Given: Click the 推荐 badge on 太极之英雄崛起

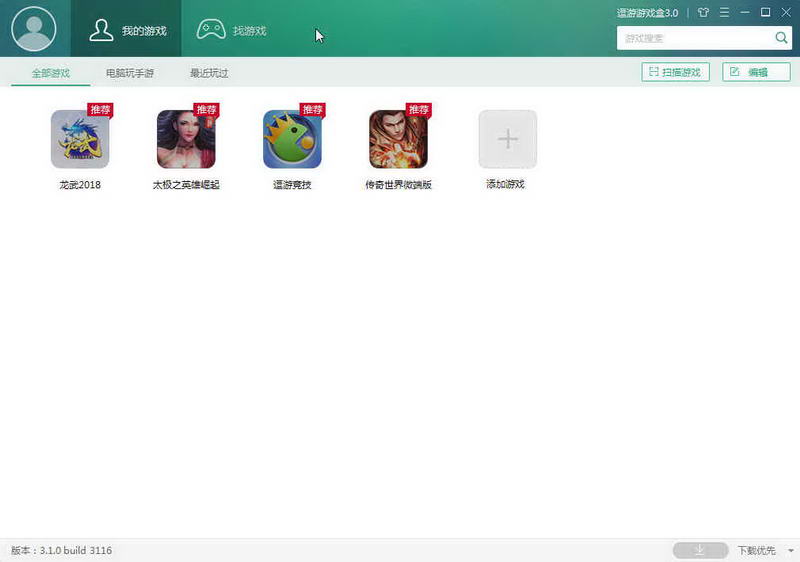Looking at the screenshot, I should coord(206,110).
